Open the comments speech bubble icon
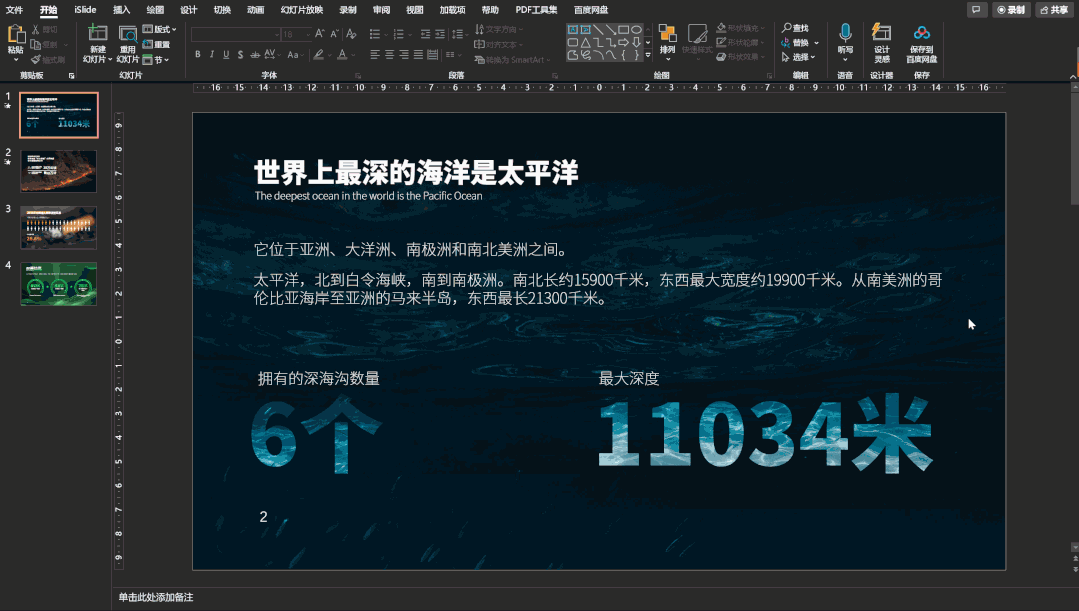 pyautogui.click(x=976, y=10)
